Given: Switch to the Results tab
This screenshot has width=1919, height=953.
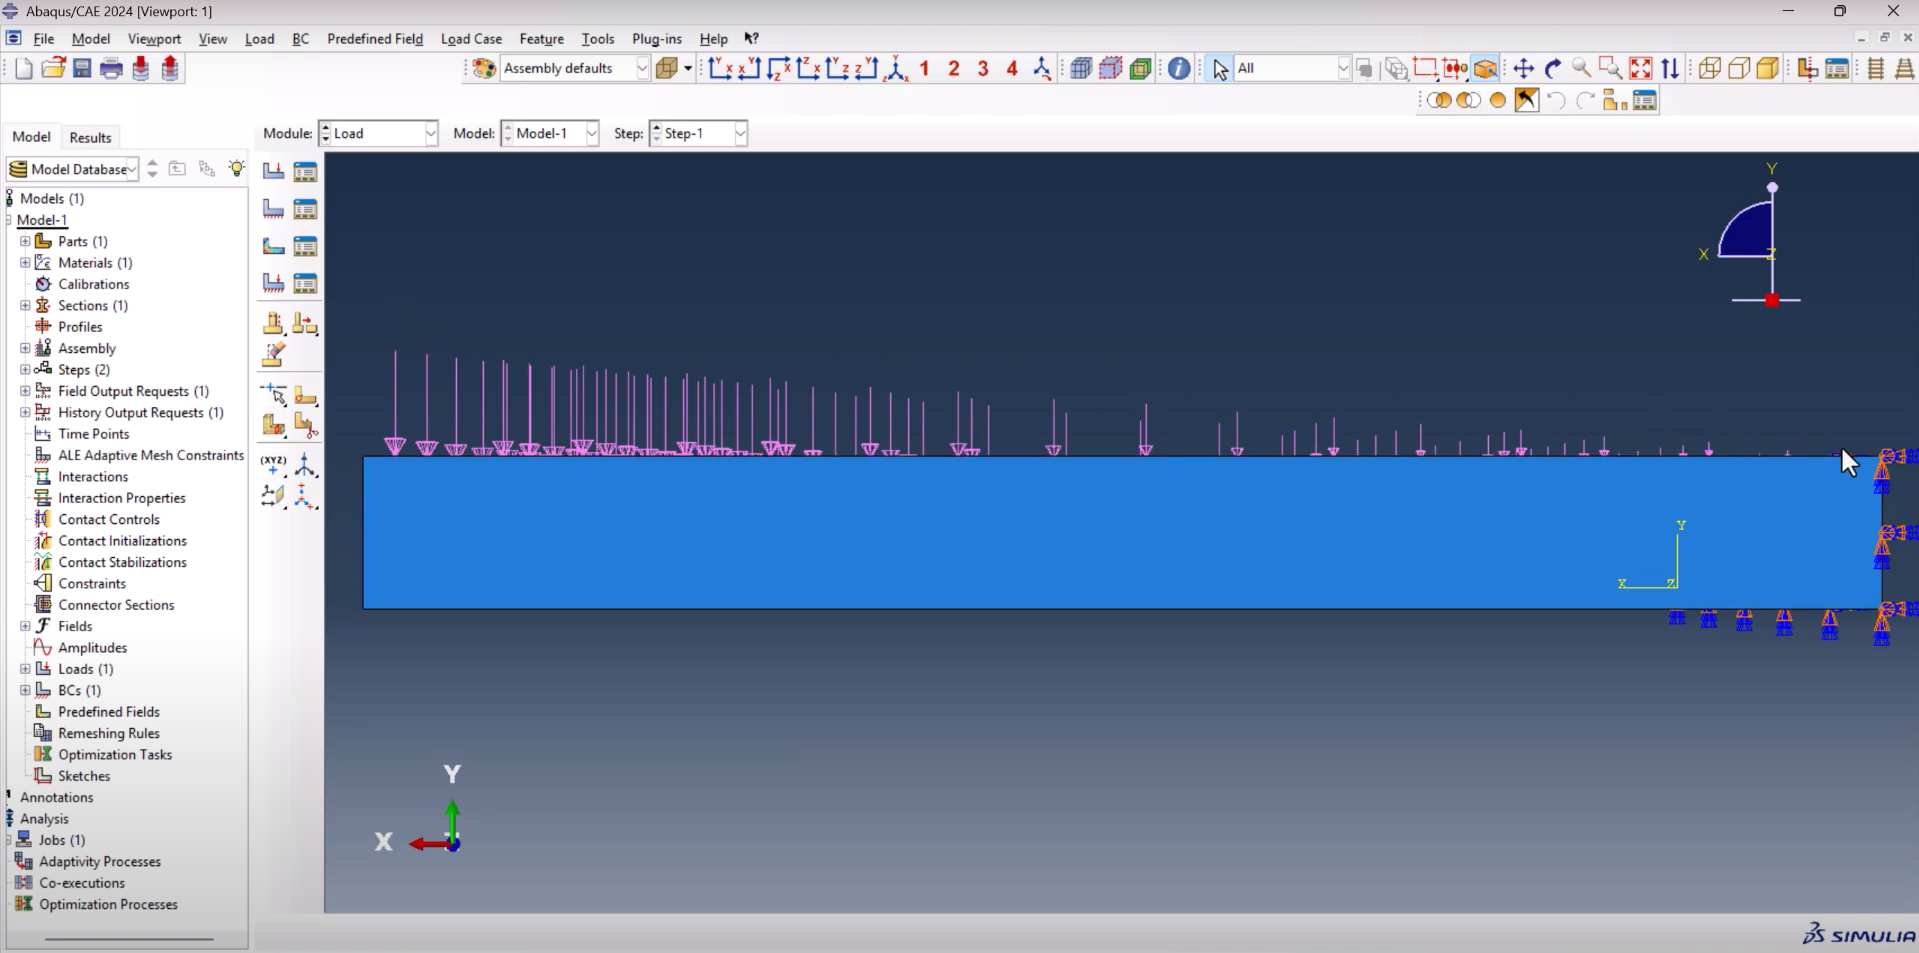Looking at the screenshot, I should (90, 137).
